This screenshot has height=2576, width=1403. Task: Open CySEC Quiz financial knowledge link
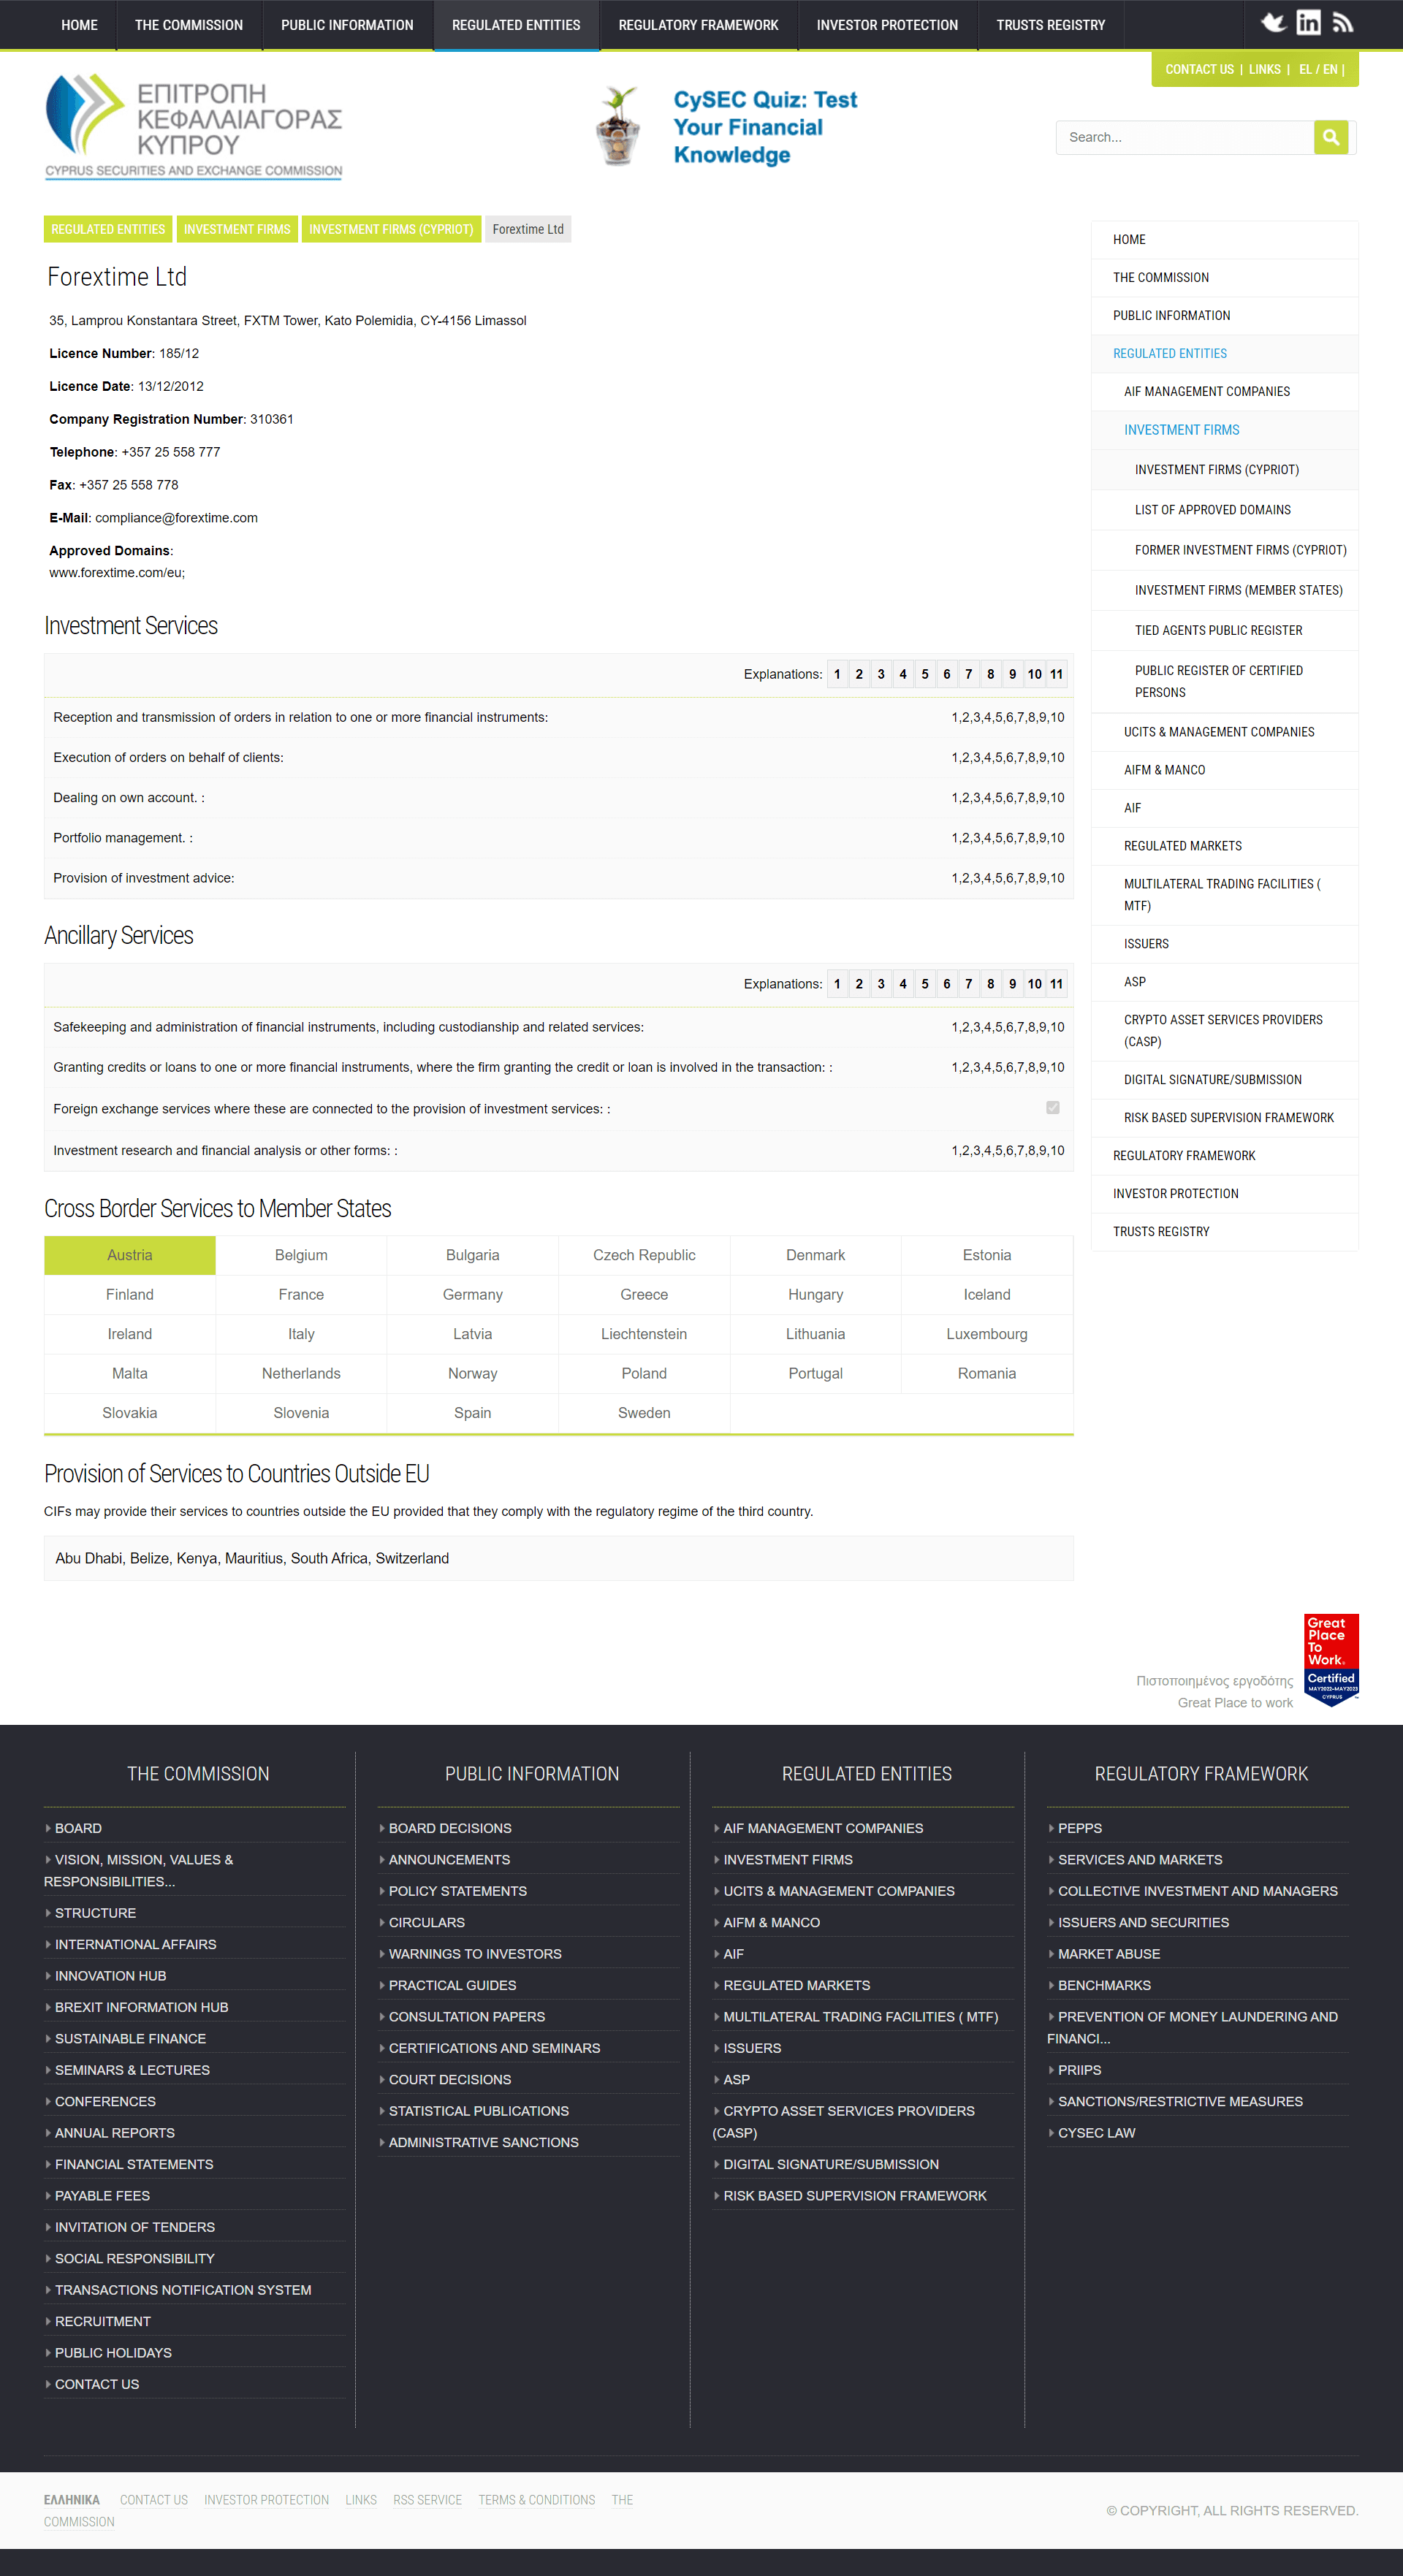point(765,127)
